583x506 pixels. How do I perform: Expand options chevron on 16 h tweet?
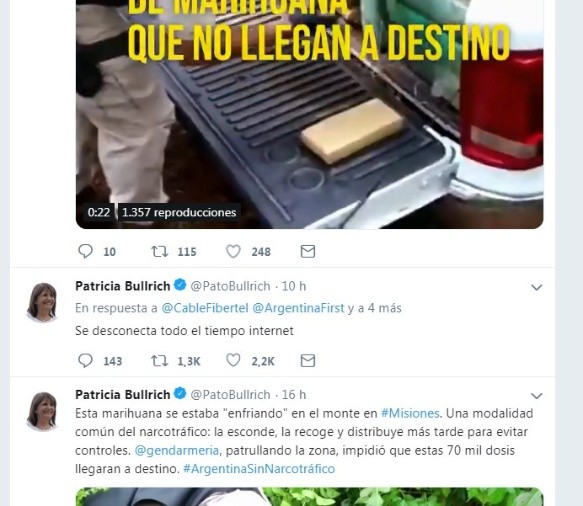point(537,396)
